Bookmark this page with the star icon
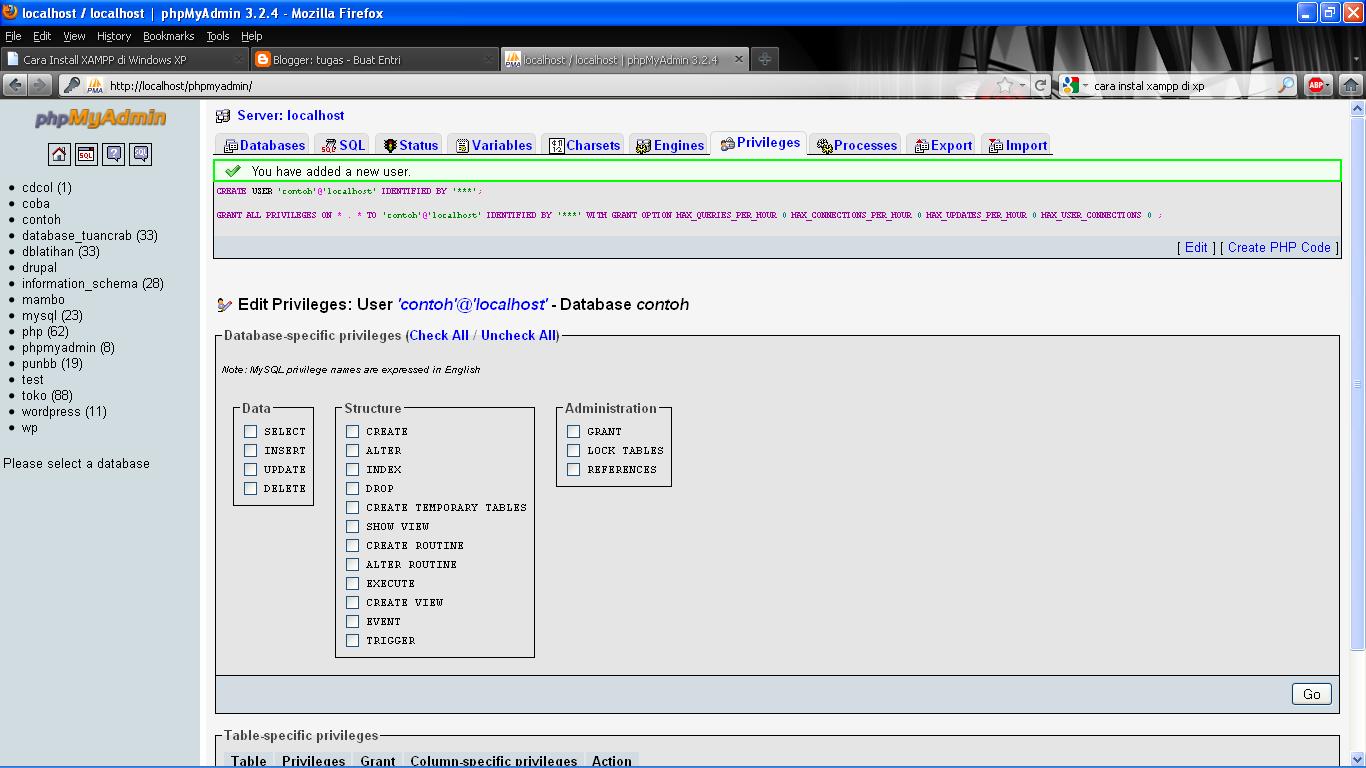 [x=1008, y=85]
